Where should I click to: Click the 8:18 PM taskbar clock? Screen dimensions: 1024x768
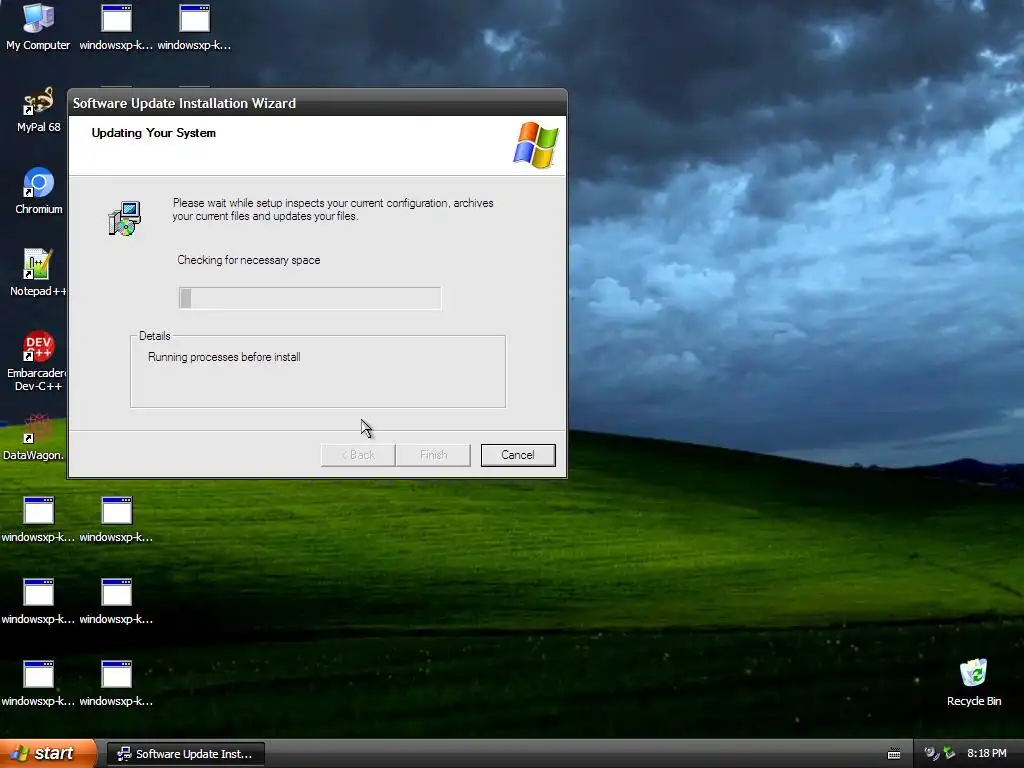(987, 754)
